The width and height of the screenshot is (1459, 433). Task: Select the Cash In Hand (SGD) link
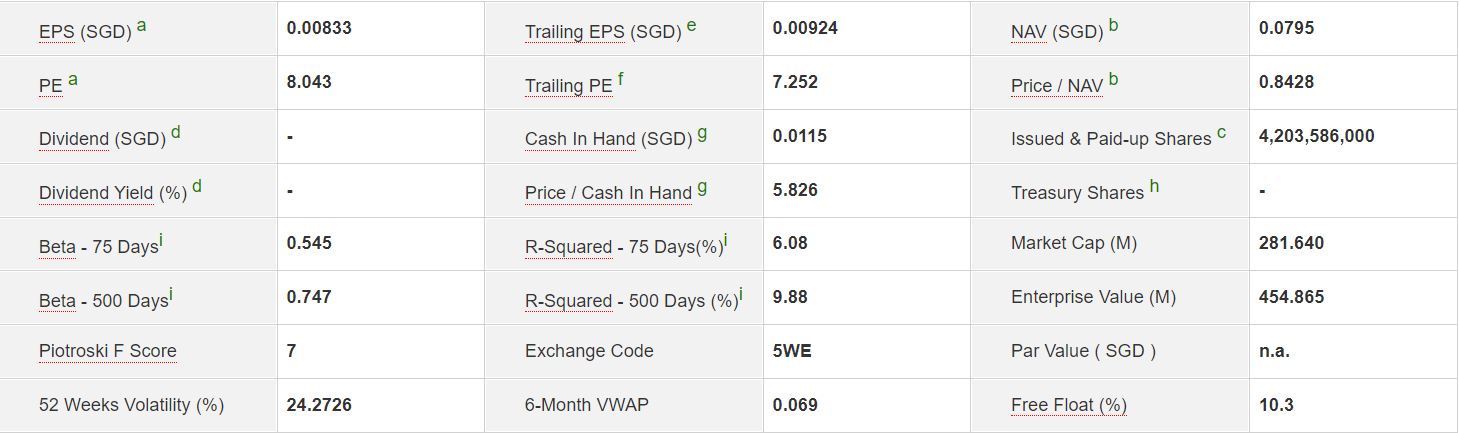point(608,139)
